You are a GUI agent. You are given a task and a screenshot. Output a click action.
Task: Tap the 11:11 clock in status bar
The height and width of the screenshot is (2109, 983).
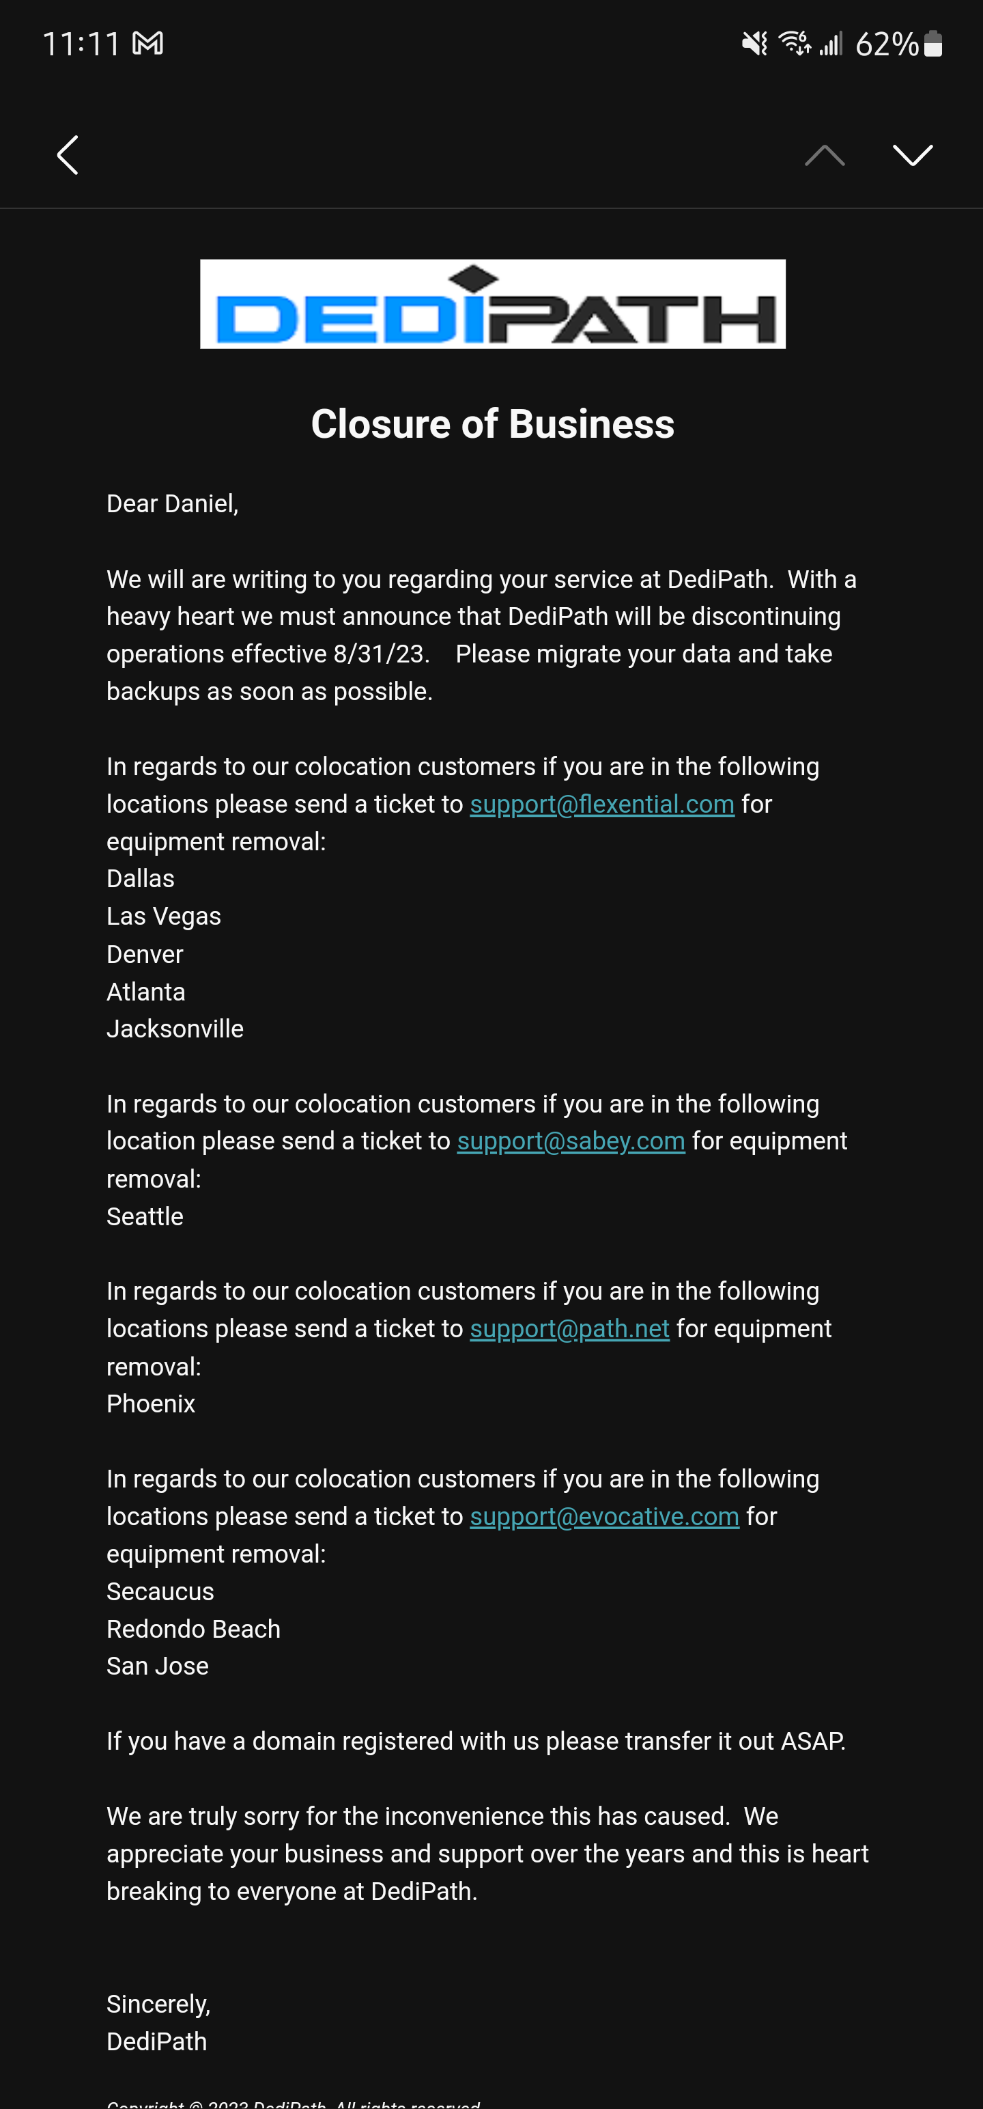[80, 43]
